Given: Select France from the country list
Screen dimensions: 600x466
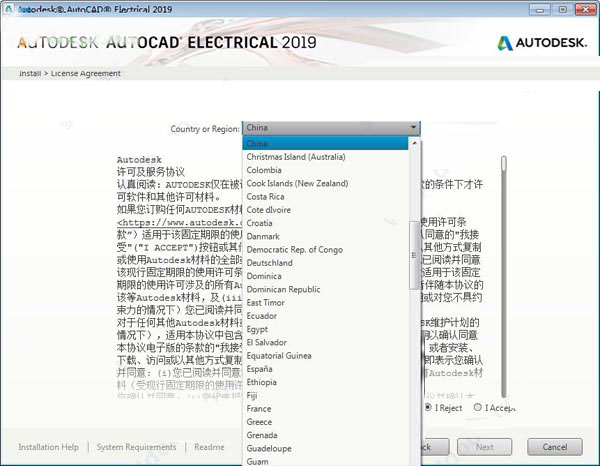Looking at the screenshot, I should [x=326, y=409].
